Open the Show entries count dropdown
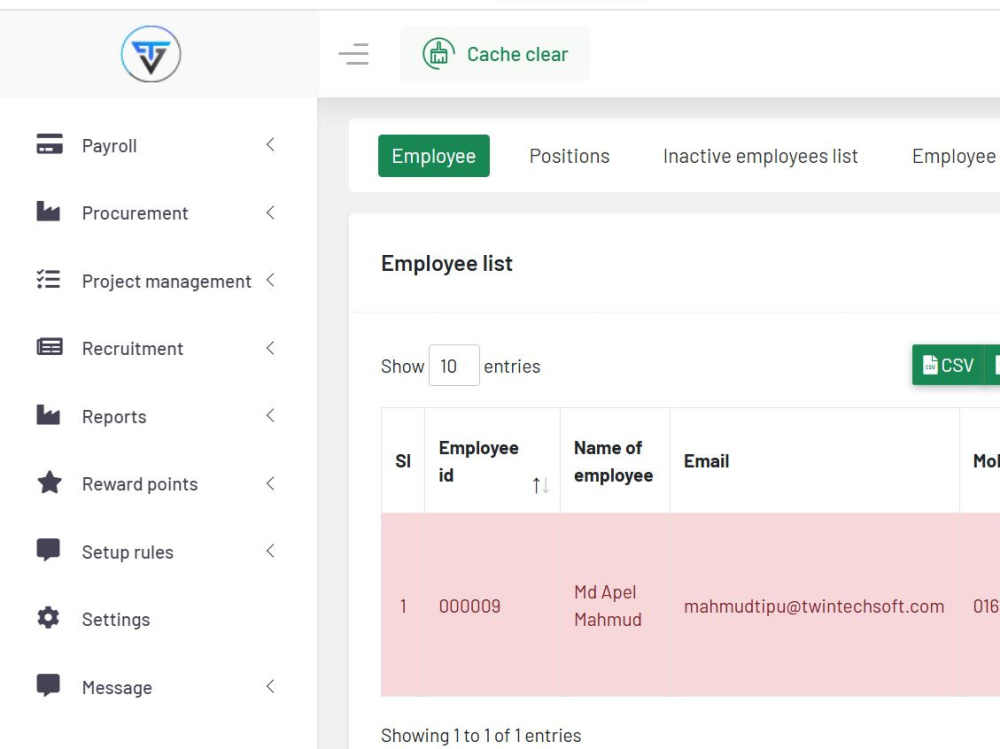Screen dimensions: 1000x749 pyautogui.click(x=454, y=366)
